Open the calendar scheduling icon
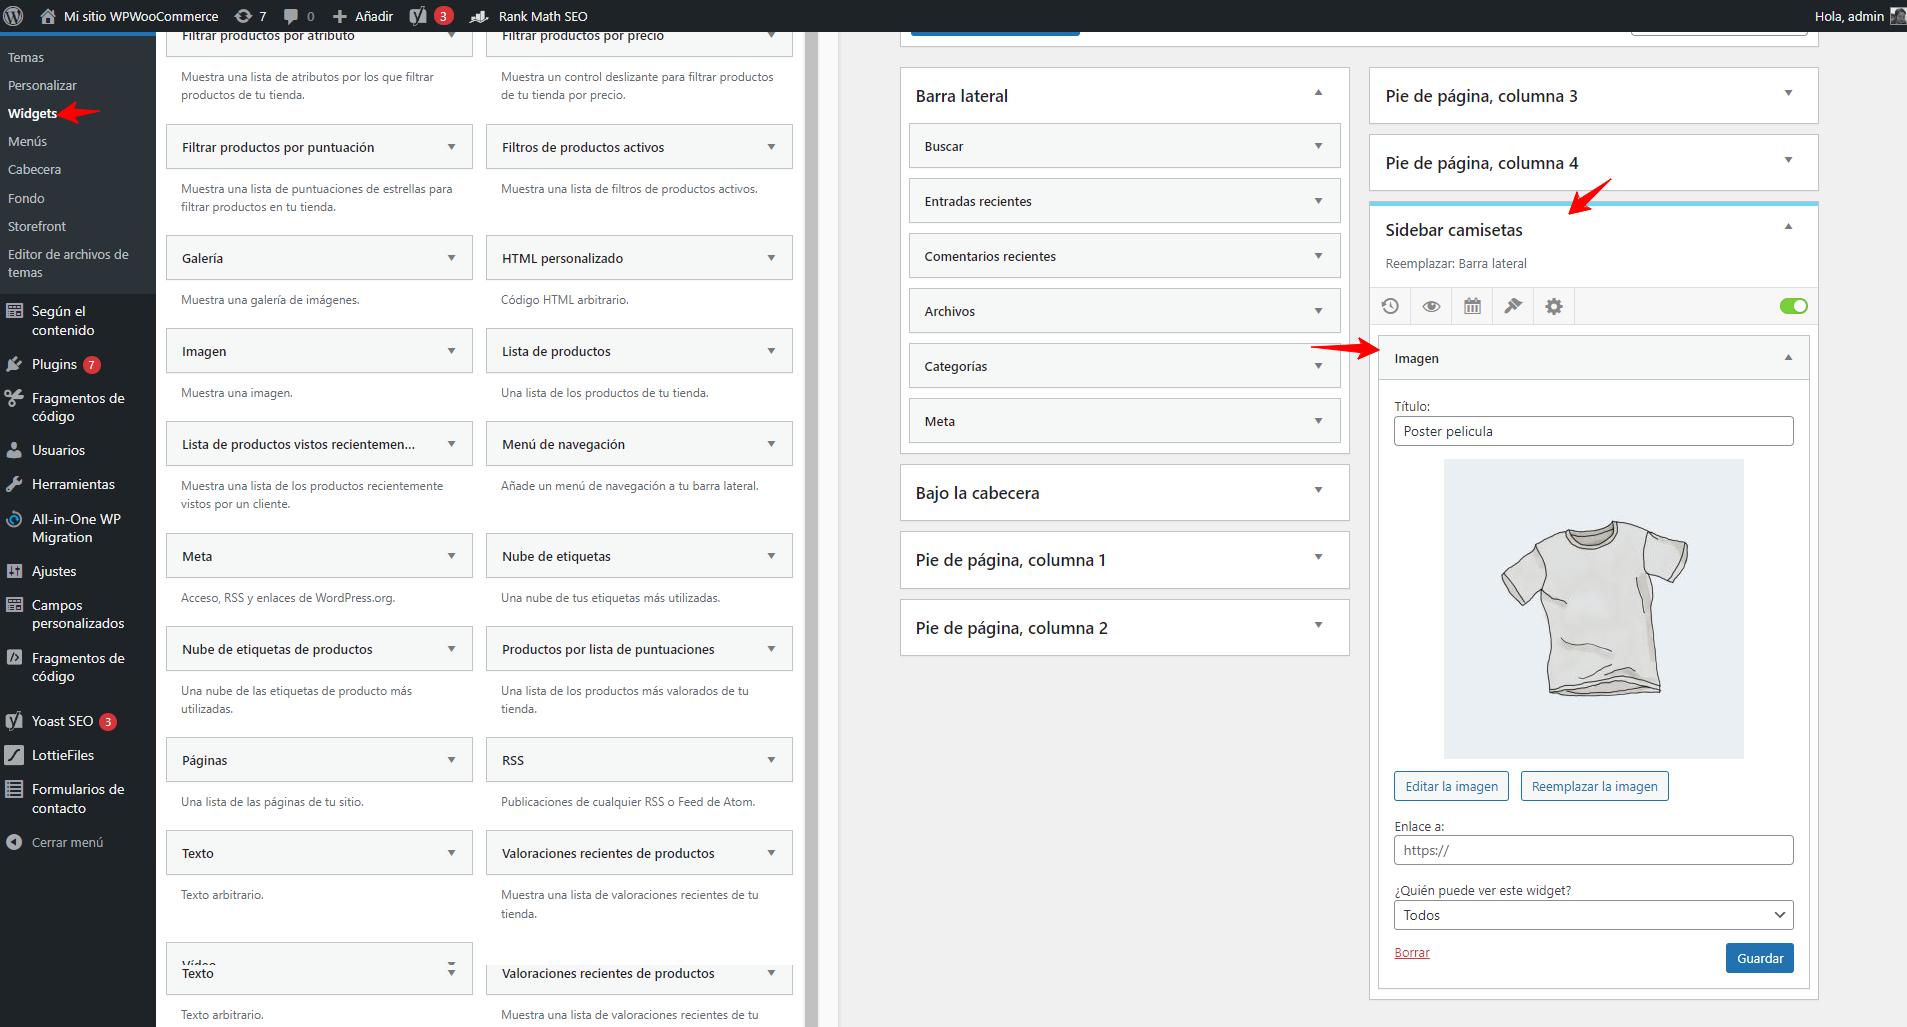This screenshot has height=1027, width=1907. 1472,306
